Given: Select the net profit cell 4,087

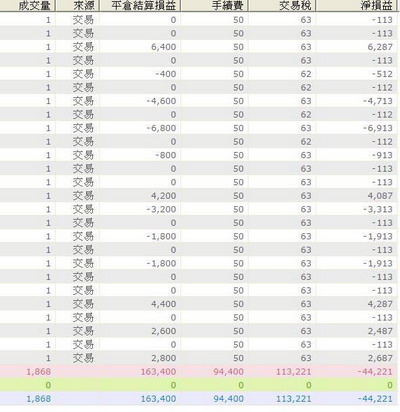Looking at the screenshot, I should click(x=380, y=196).
